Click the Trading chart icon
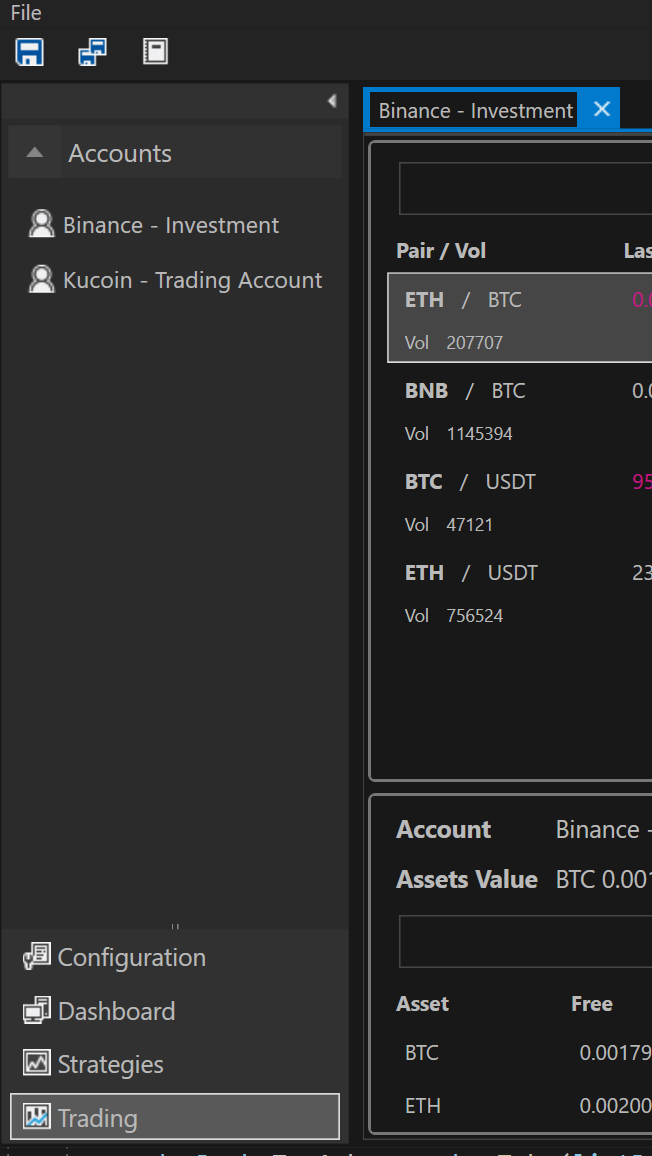This screenshot has width=652, height=1156. point(37,1117)
